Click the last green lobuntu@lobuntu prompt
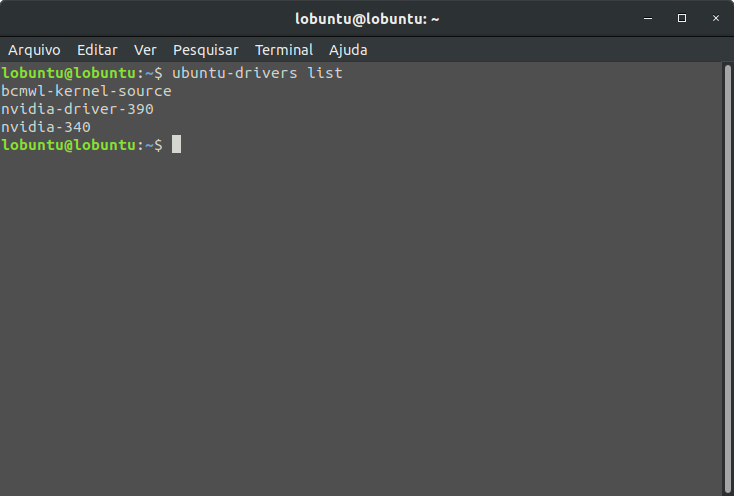The image size is (734, 496). (68, 145)
